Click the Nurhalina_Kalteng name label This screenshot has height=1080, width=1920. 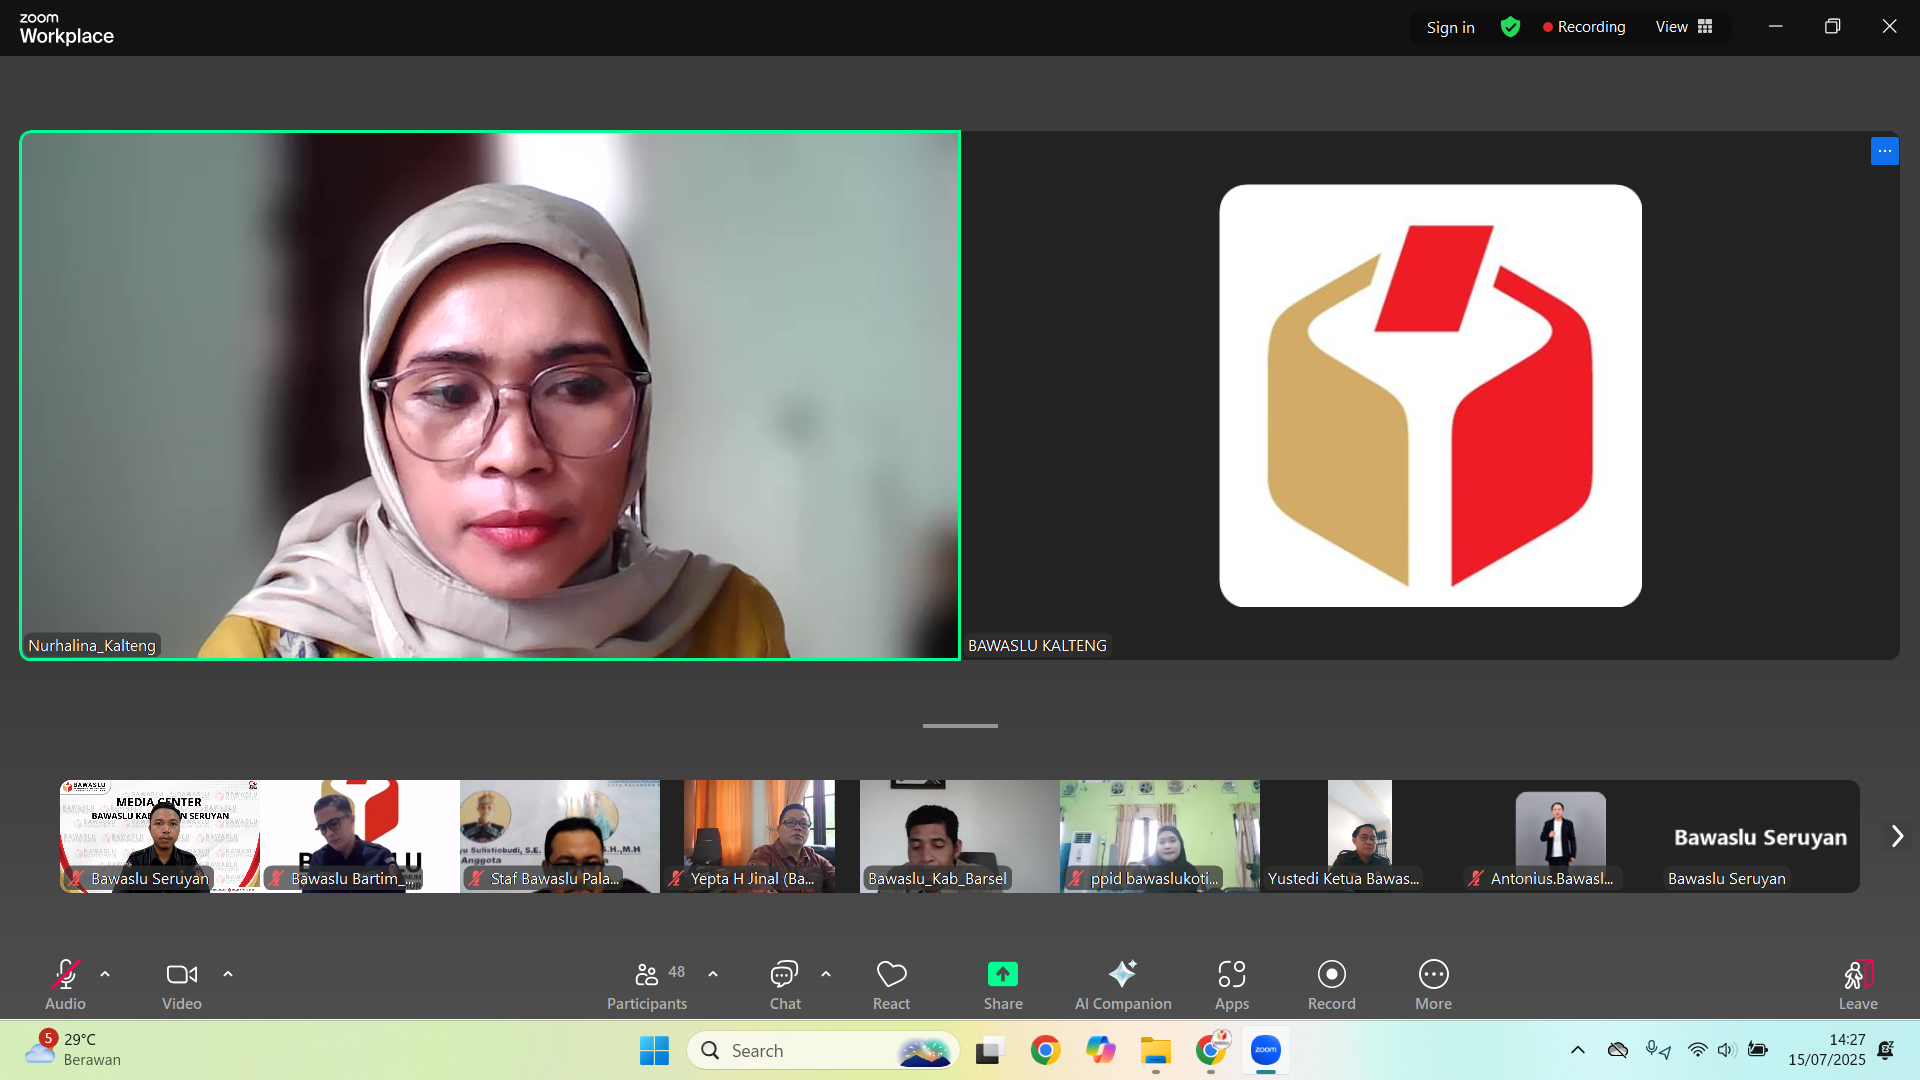pyautogui.click(x=92, y=646)
